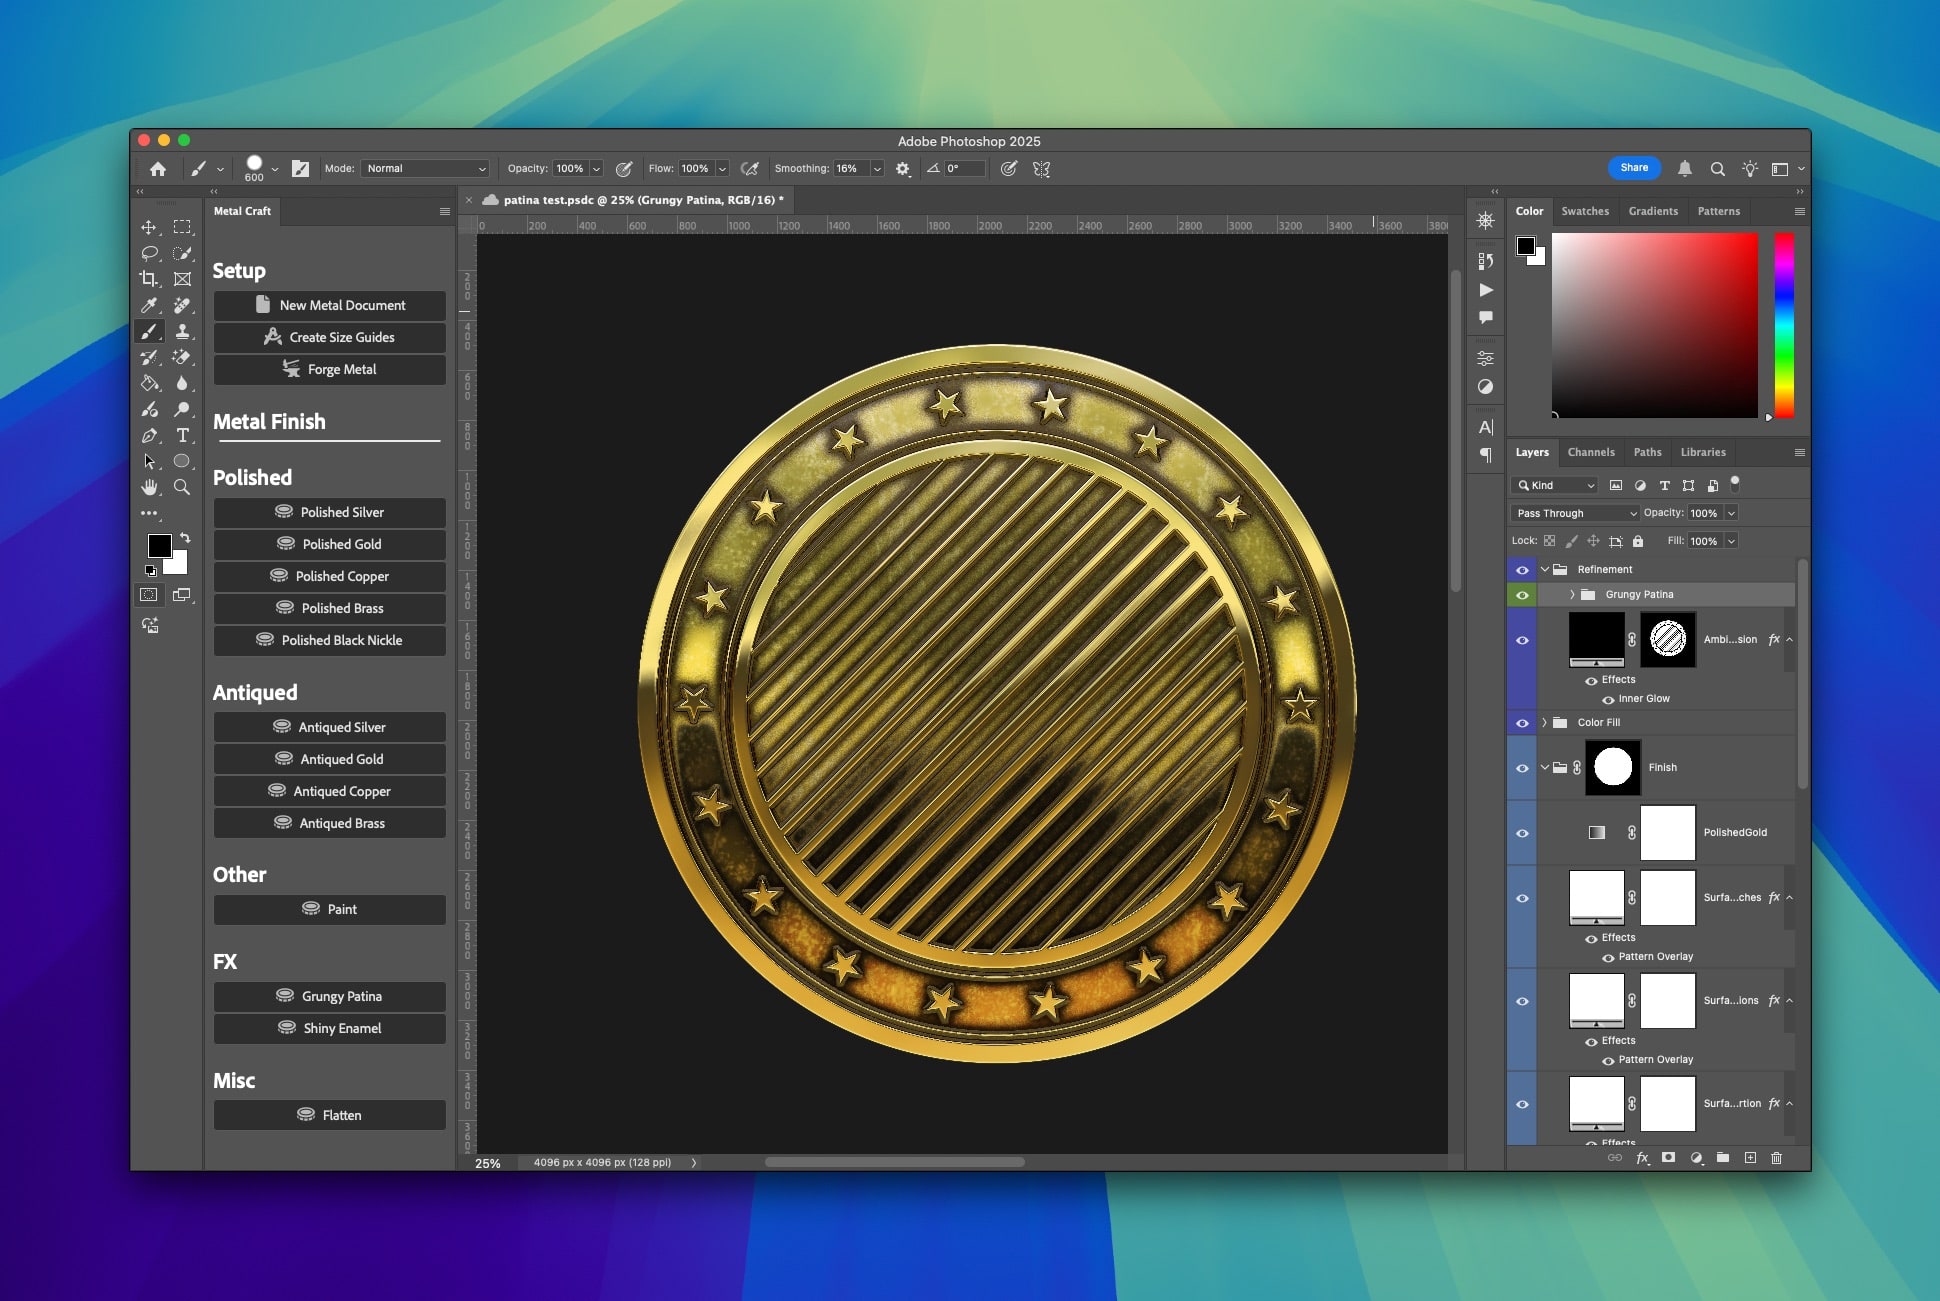Lock all layer properties

point(1638,541)
